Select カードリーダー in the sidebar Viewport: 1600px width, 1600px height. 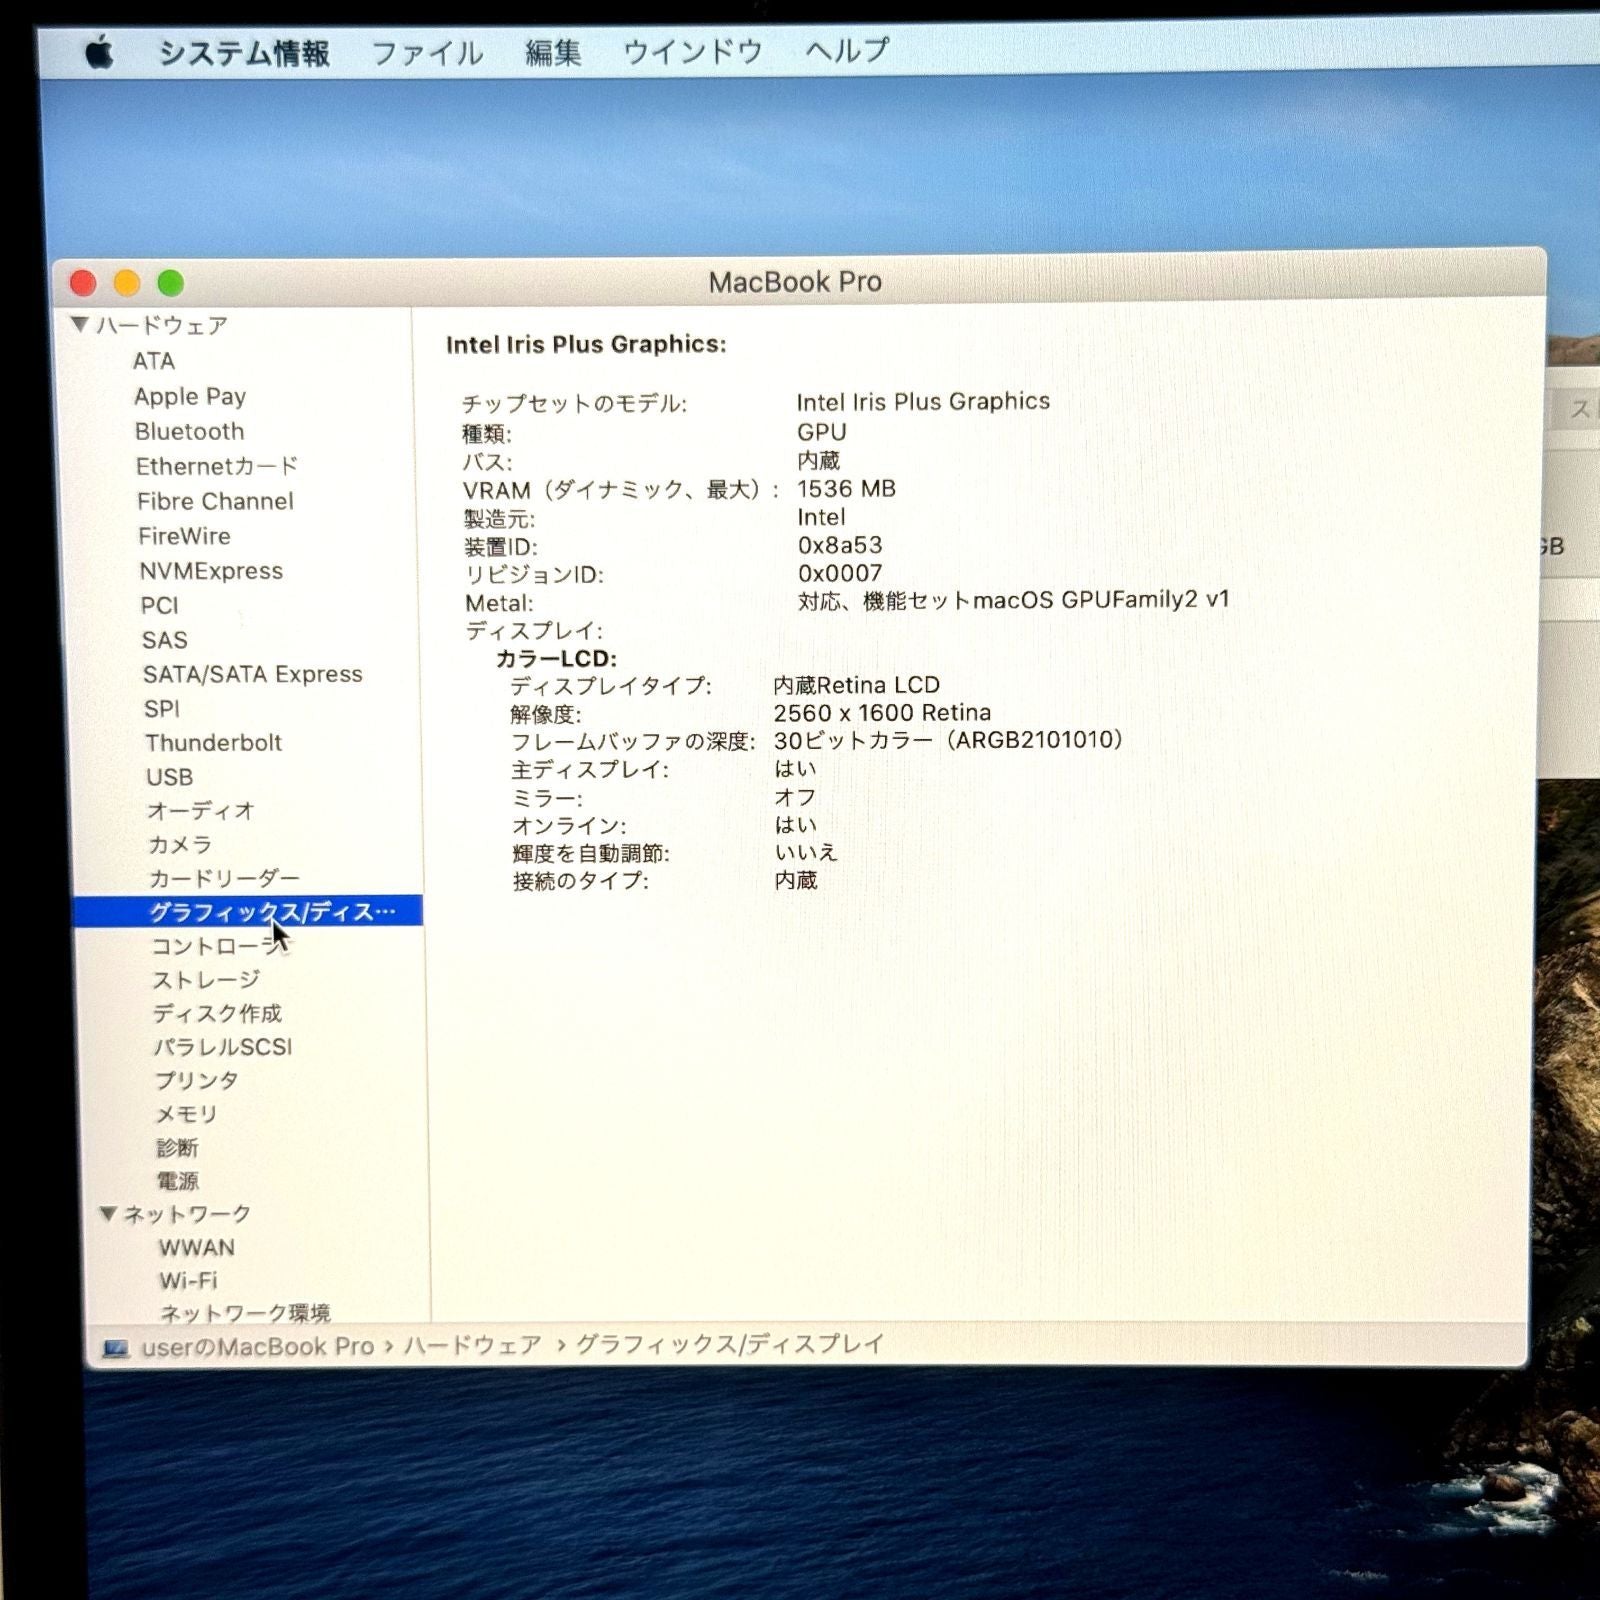point(224,879)
